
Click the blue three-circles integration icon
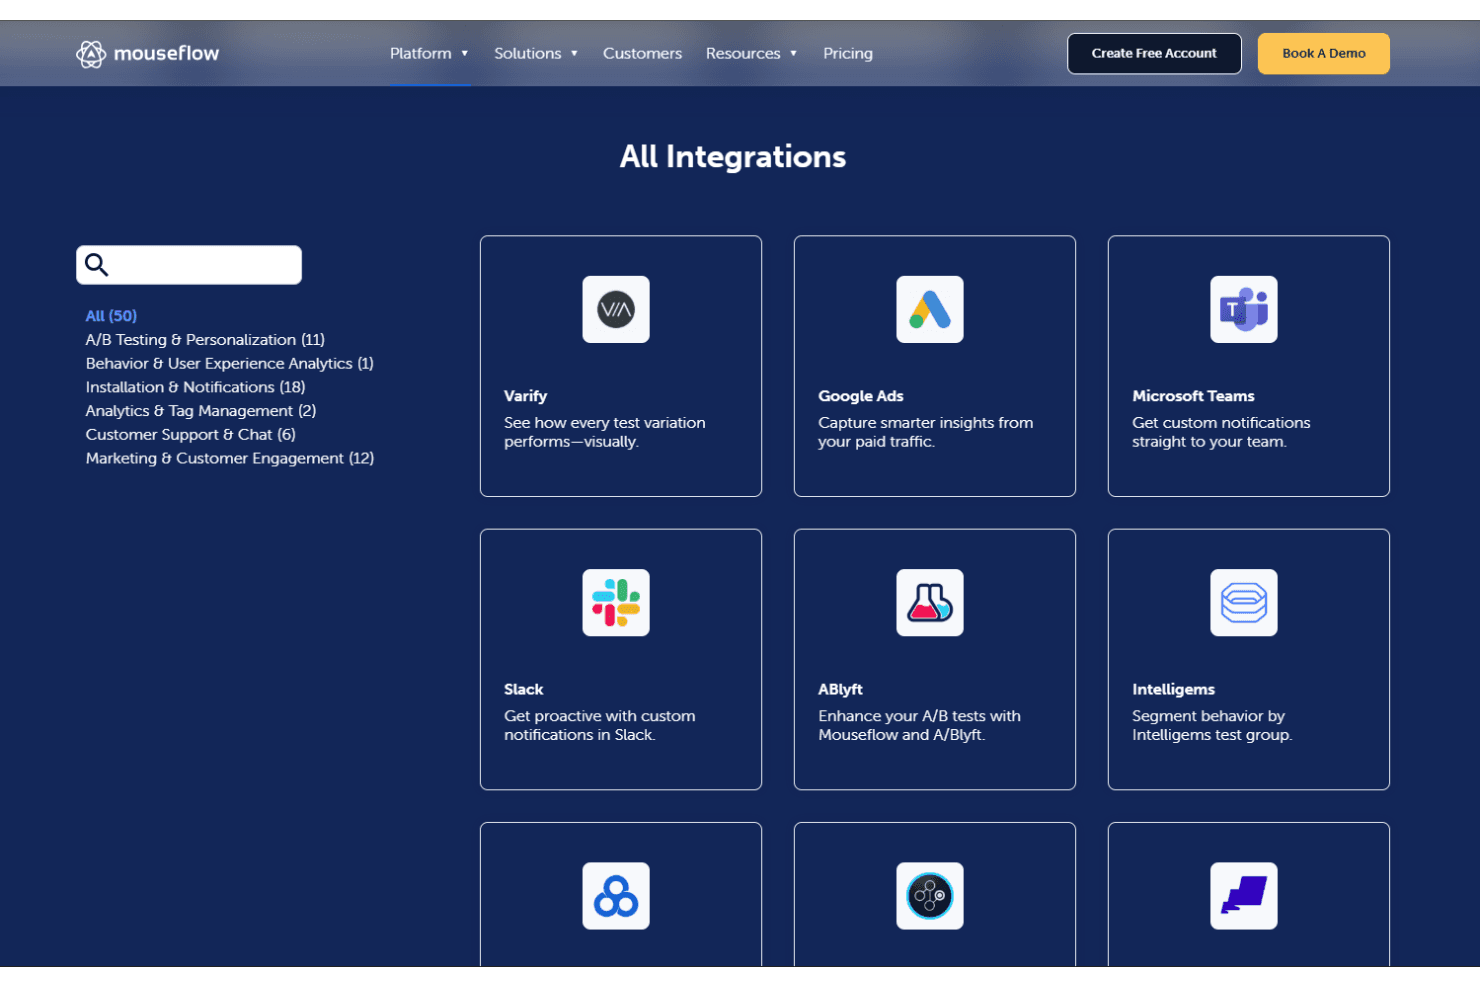[x=616, y=896]
